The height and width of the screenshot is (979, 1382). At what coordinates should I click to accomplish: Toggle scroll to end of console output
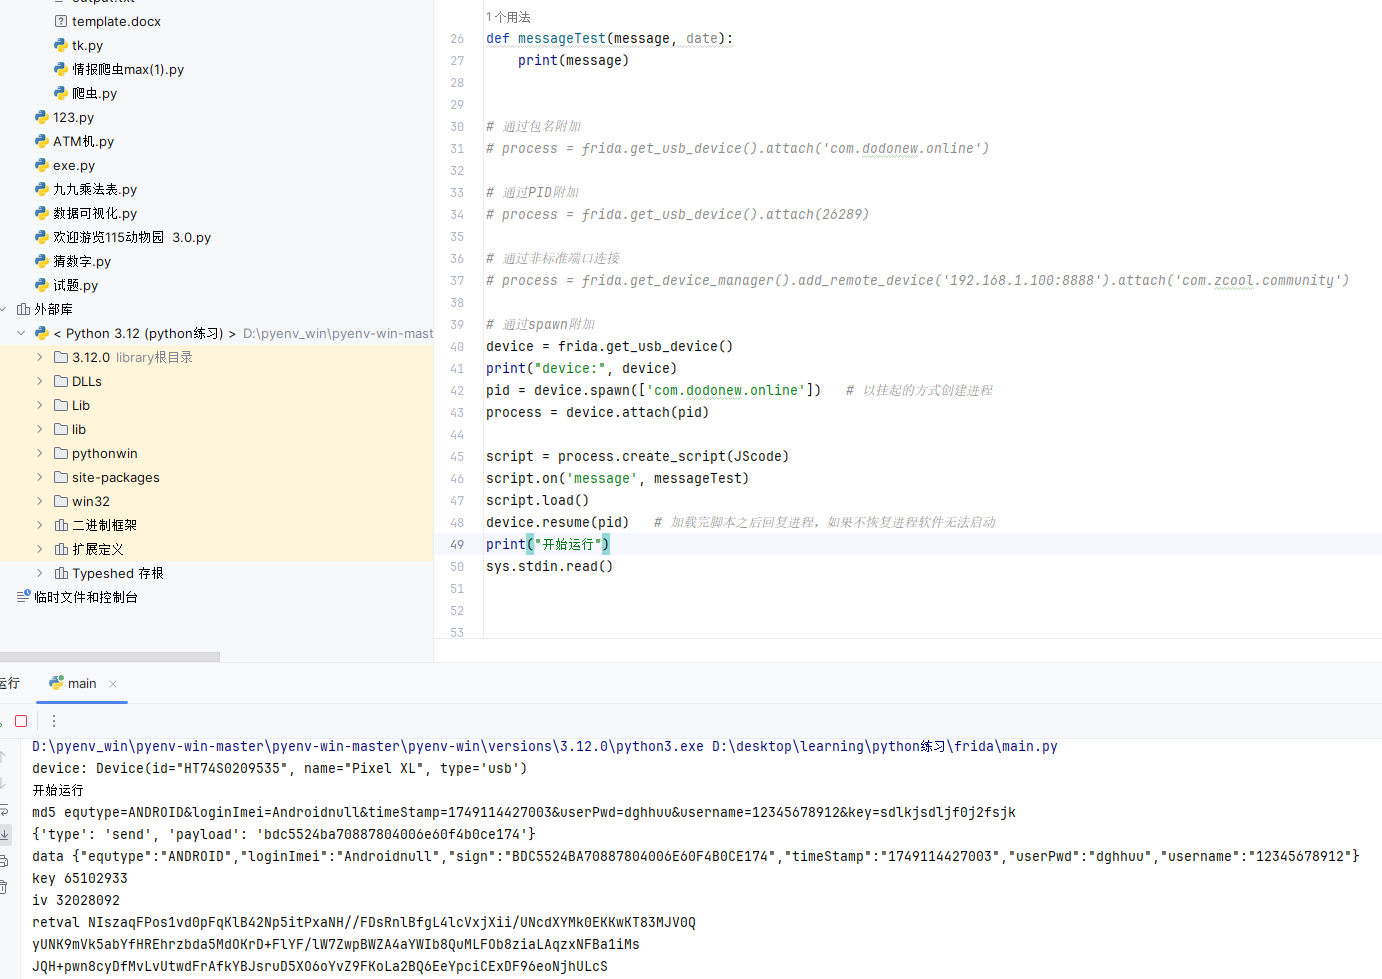click(x=4, y=834)
